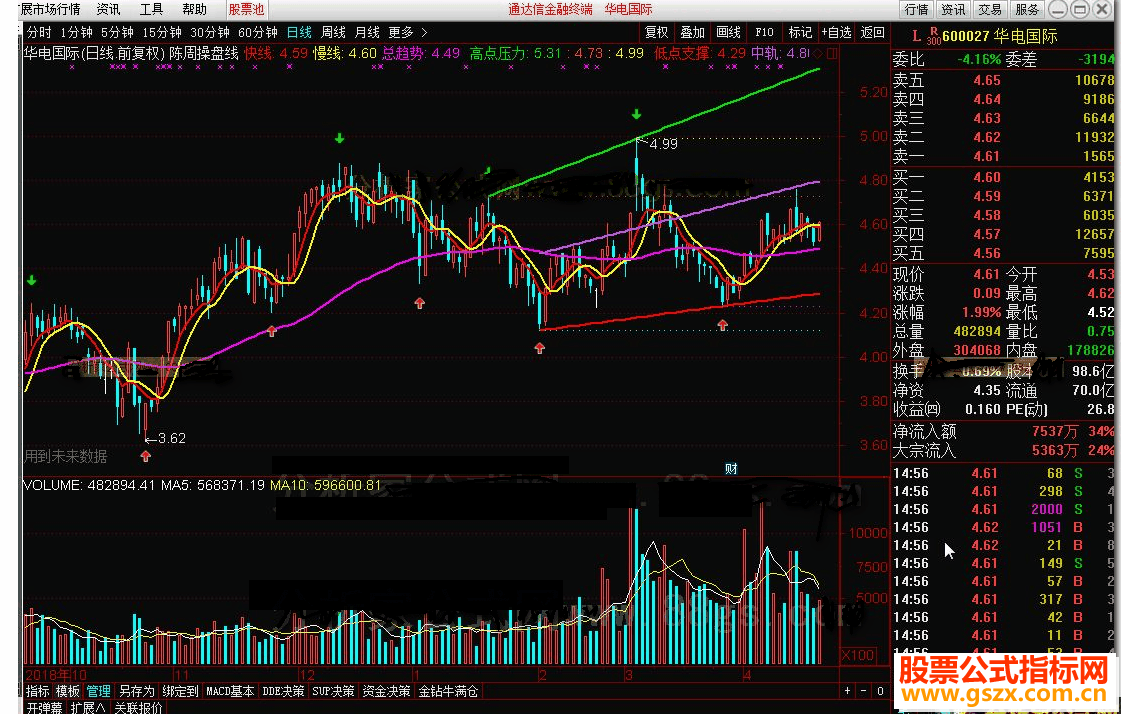
Task: Switch to SUP决策 indicator
Action: pyautogui.click(x=333, y=691)
